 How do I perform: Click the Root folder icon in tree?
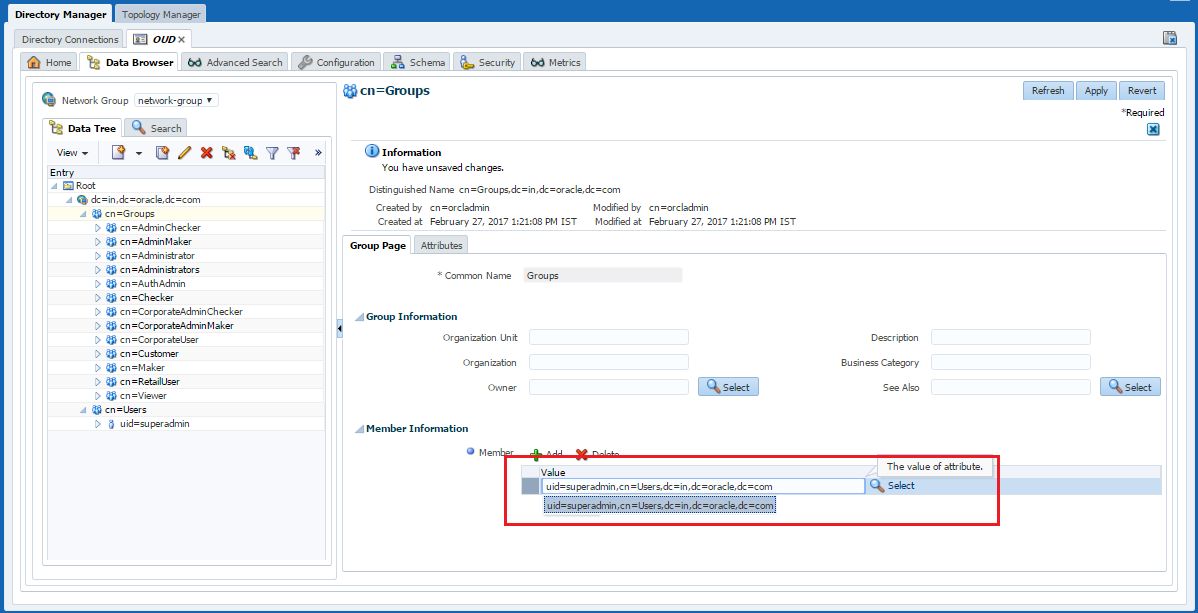click(68, 186)
